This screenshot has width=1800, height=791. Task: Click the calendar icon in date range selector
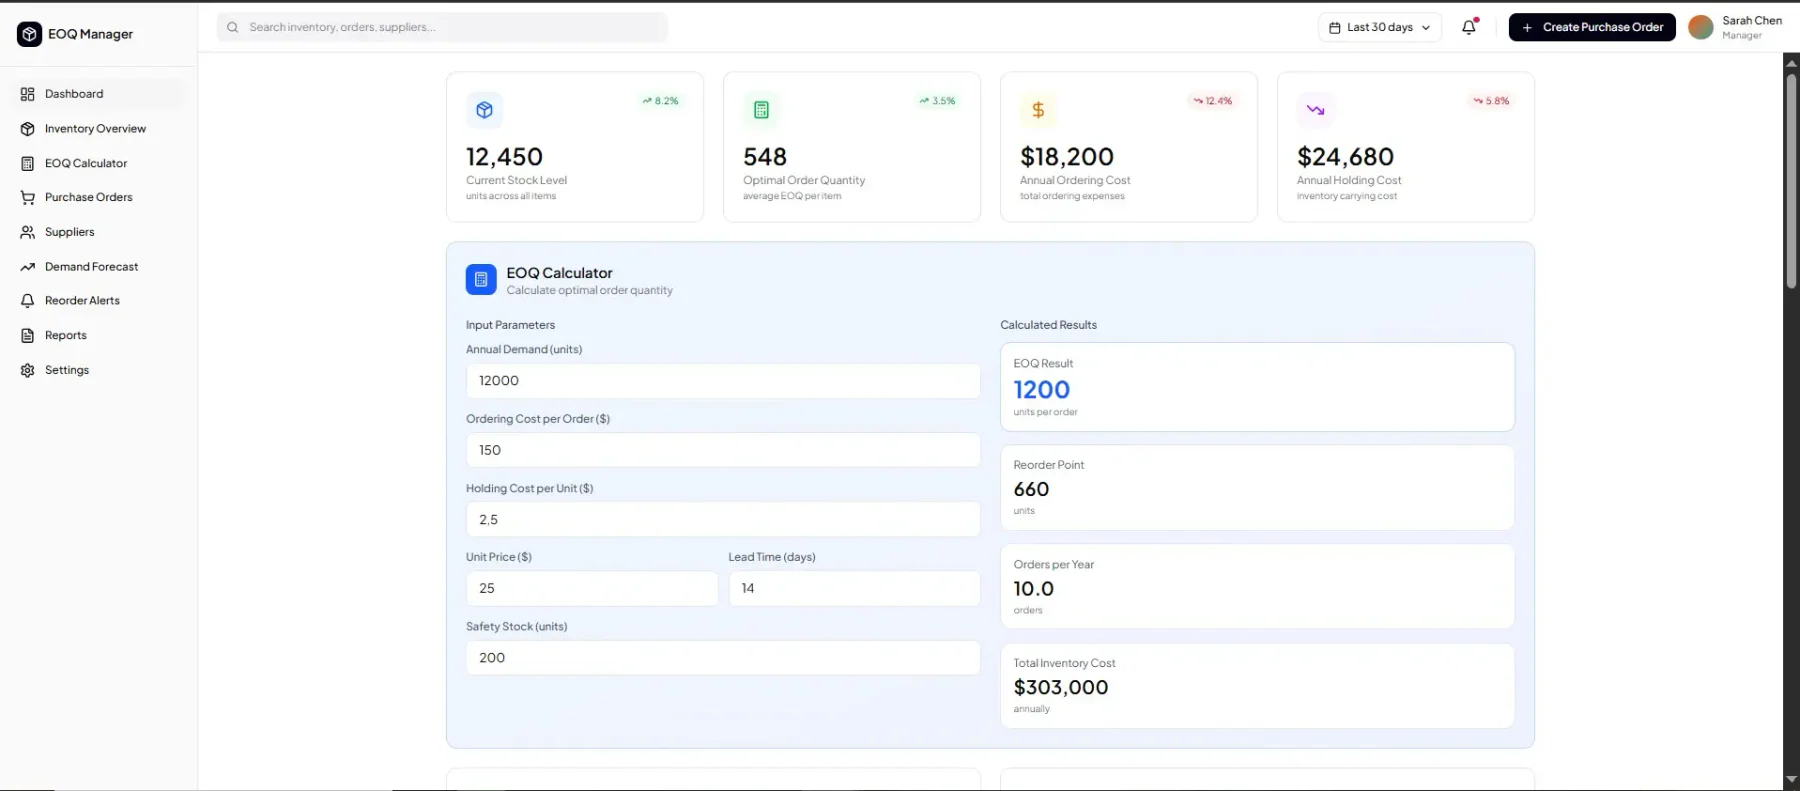click(x=1335, y=28)
